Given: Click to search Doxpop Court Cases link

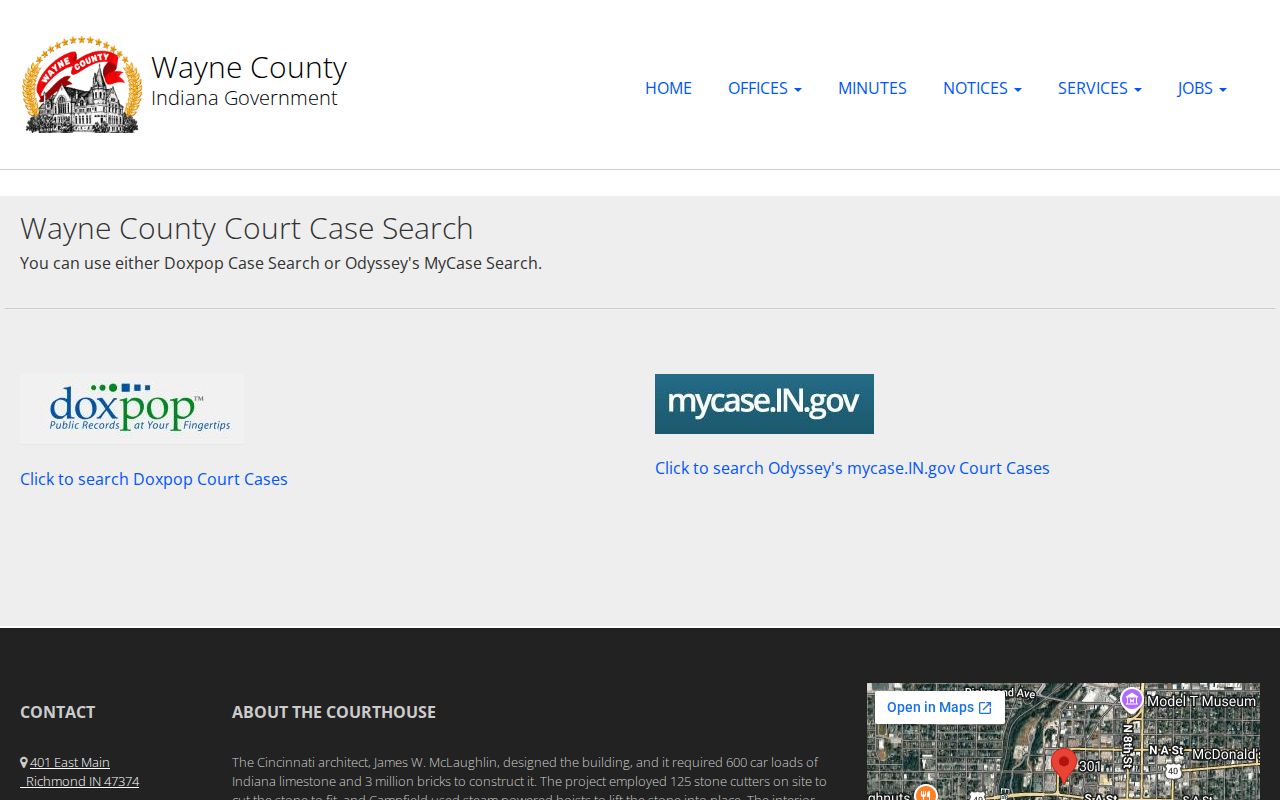Looking at the screenshot, I should (154, 479).
